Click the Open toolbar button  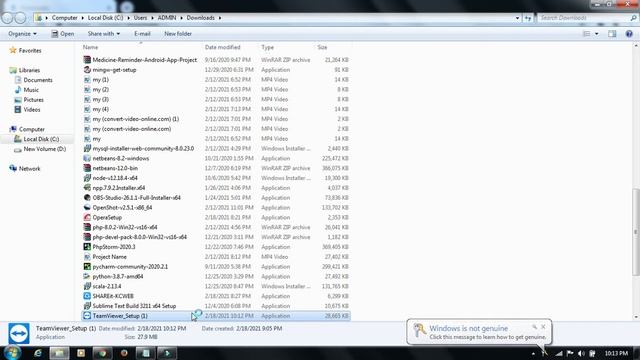coord(63,34)
